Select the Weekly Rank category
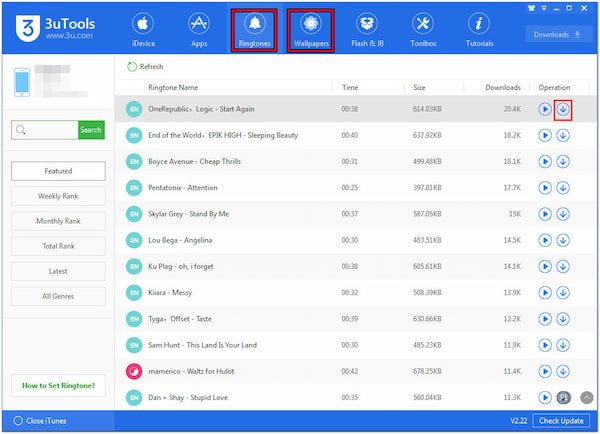600x434 pixels. (x=58, y=196)
